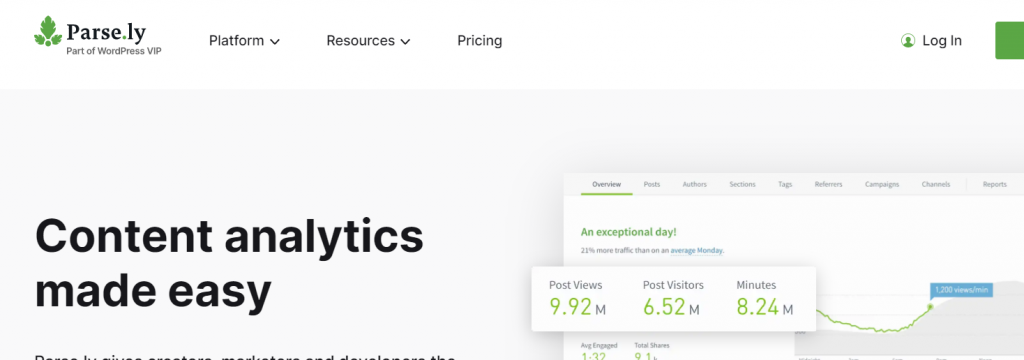Expand the Platform dropdown chevron
Screen dimensions: 1024x360
(275, 42)
